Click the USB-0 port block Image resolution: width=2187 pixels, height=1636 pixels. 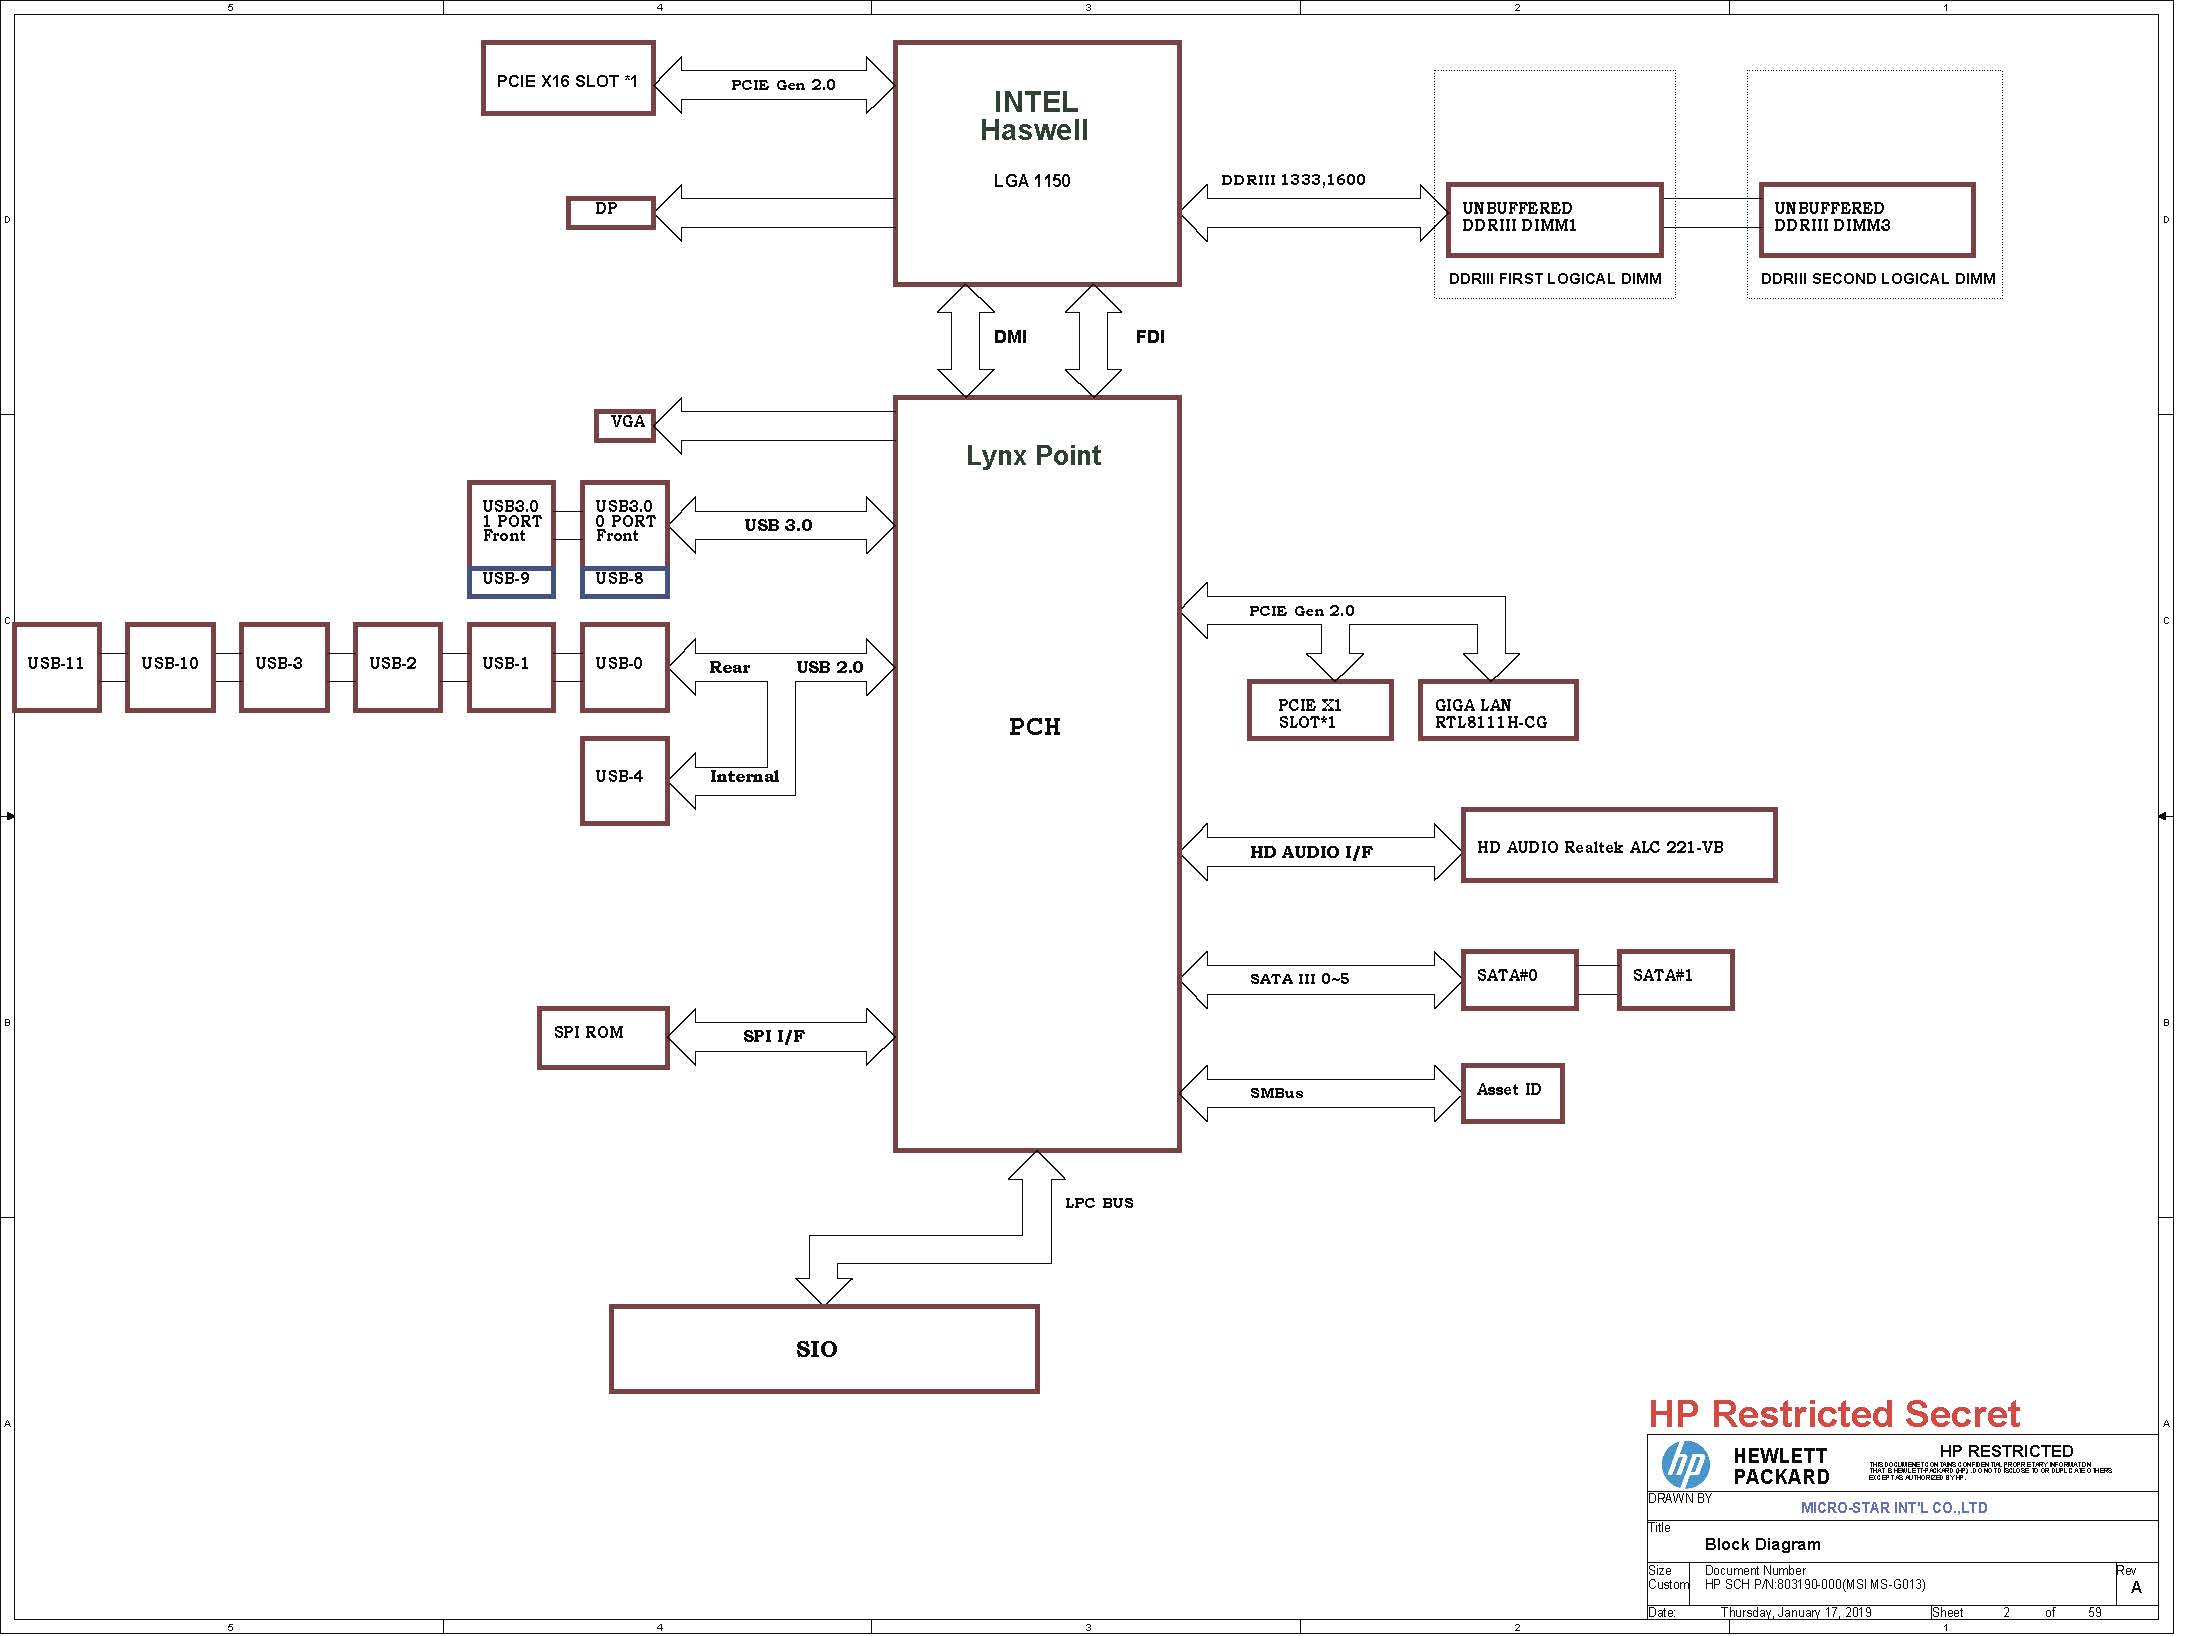point(625,667)
